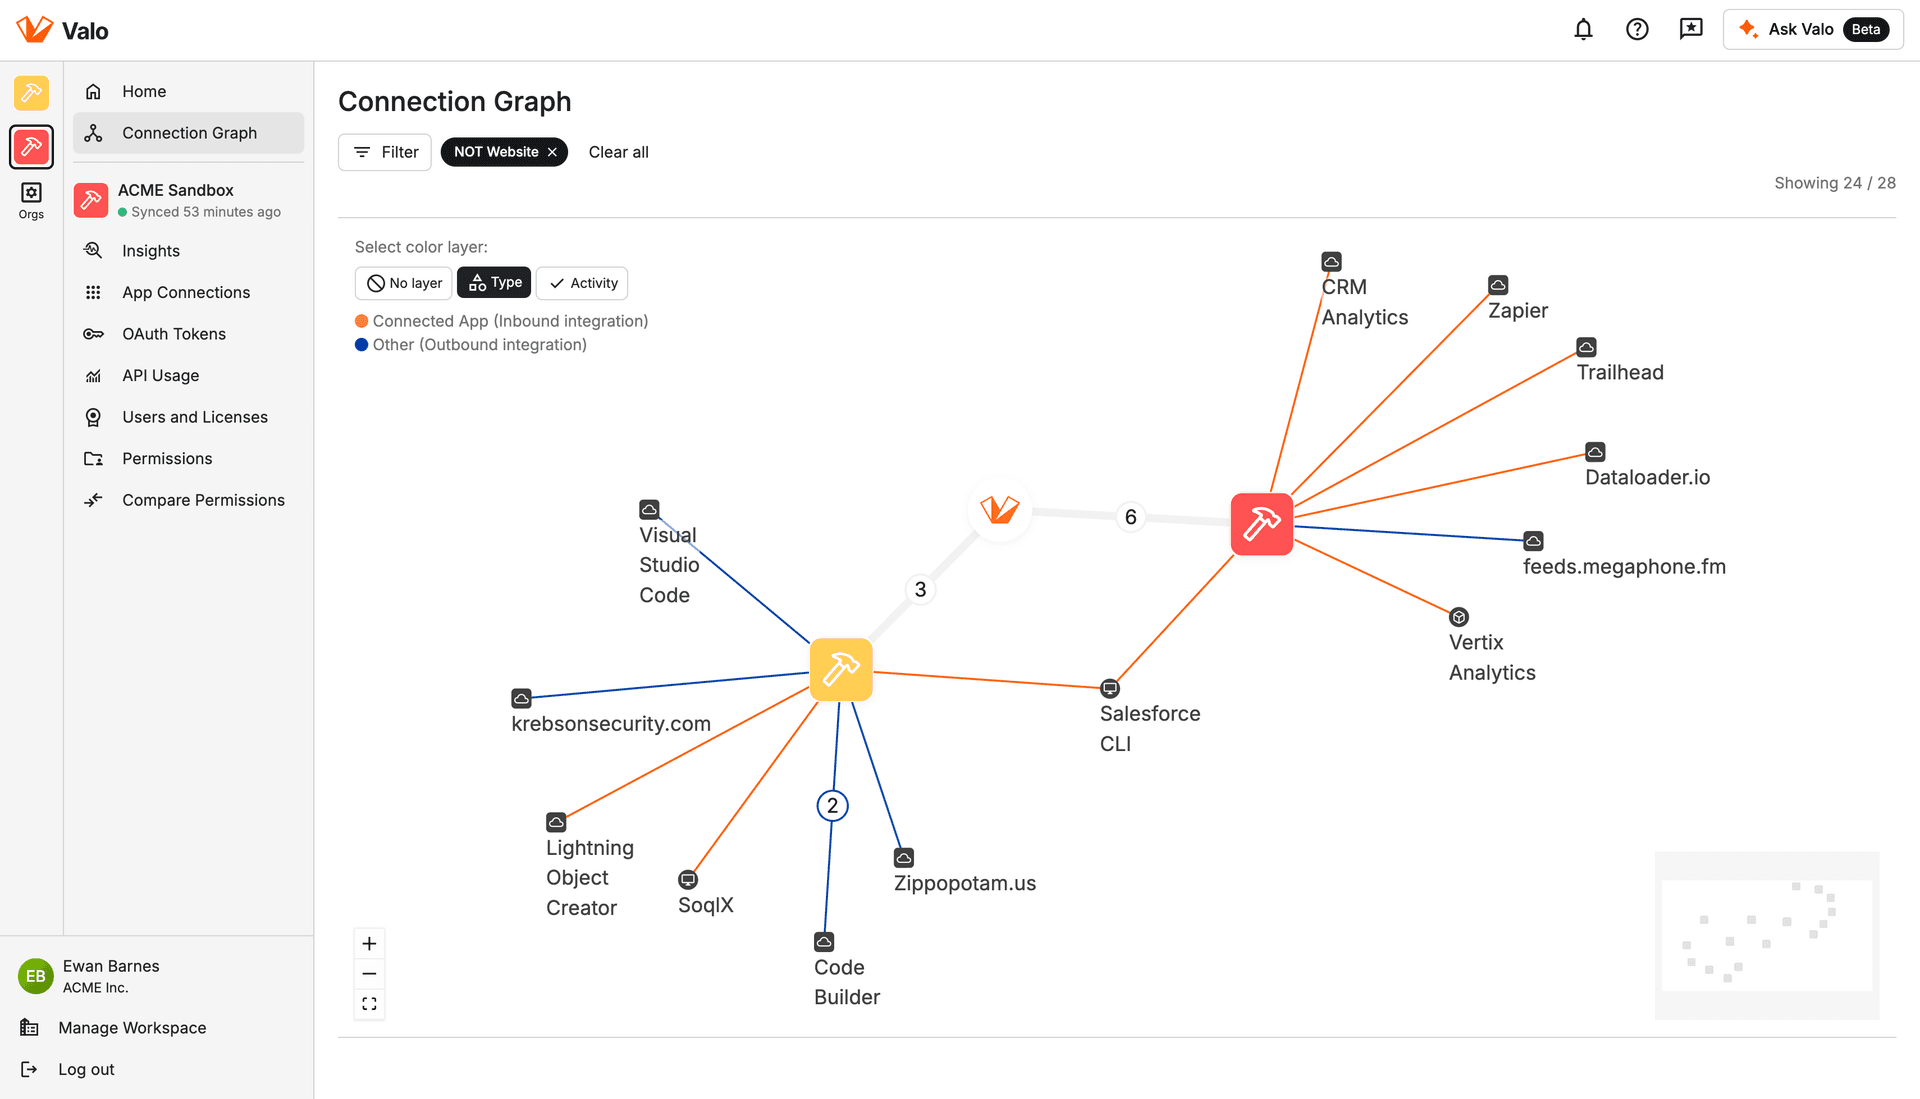
Task: Open the notifications bell icon
Action: (1583, 29)
